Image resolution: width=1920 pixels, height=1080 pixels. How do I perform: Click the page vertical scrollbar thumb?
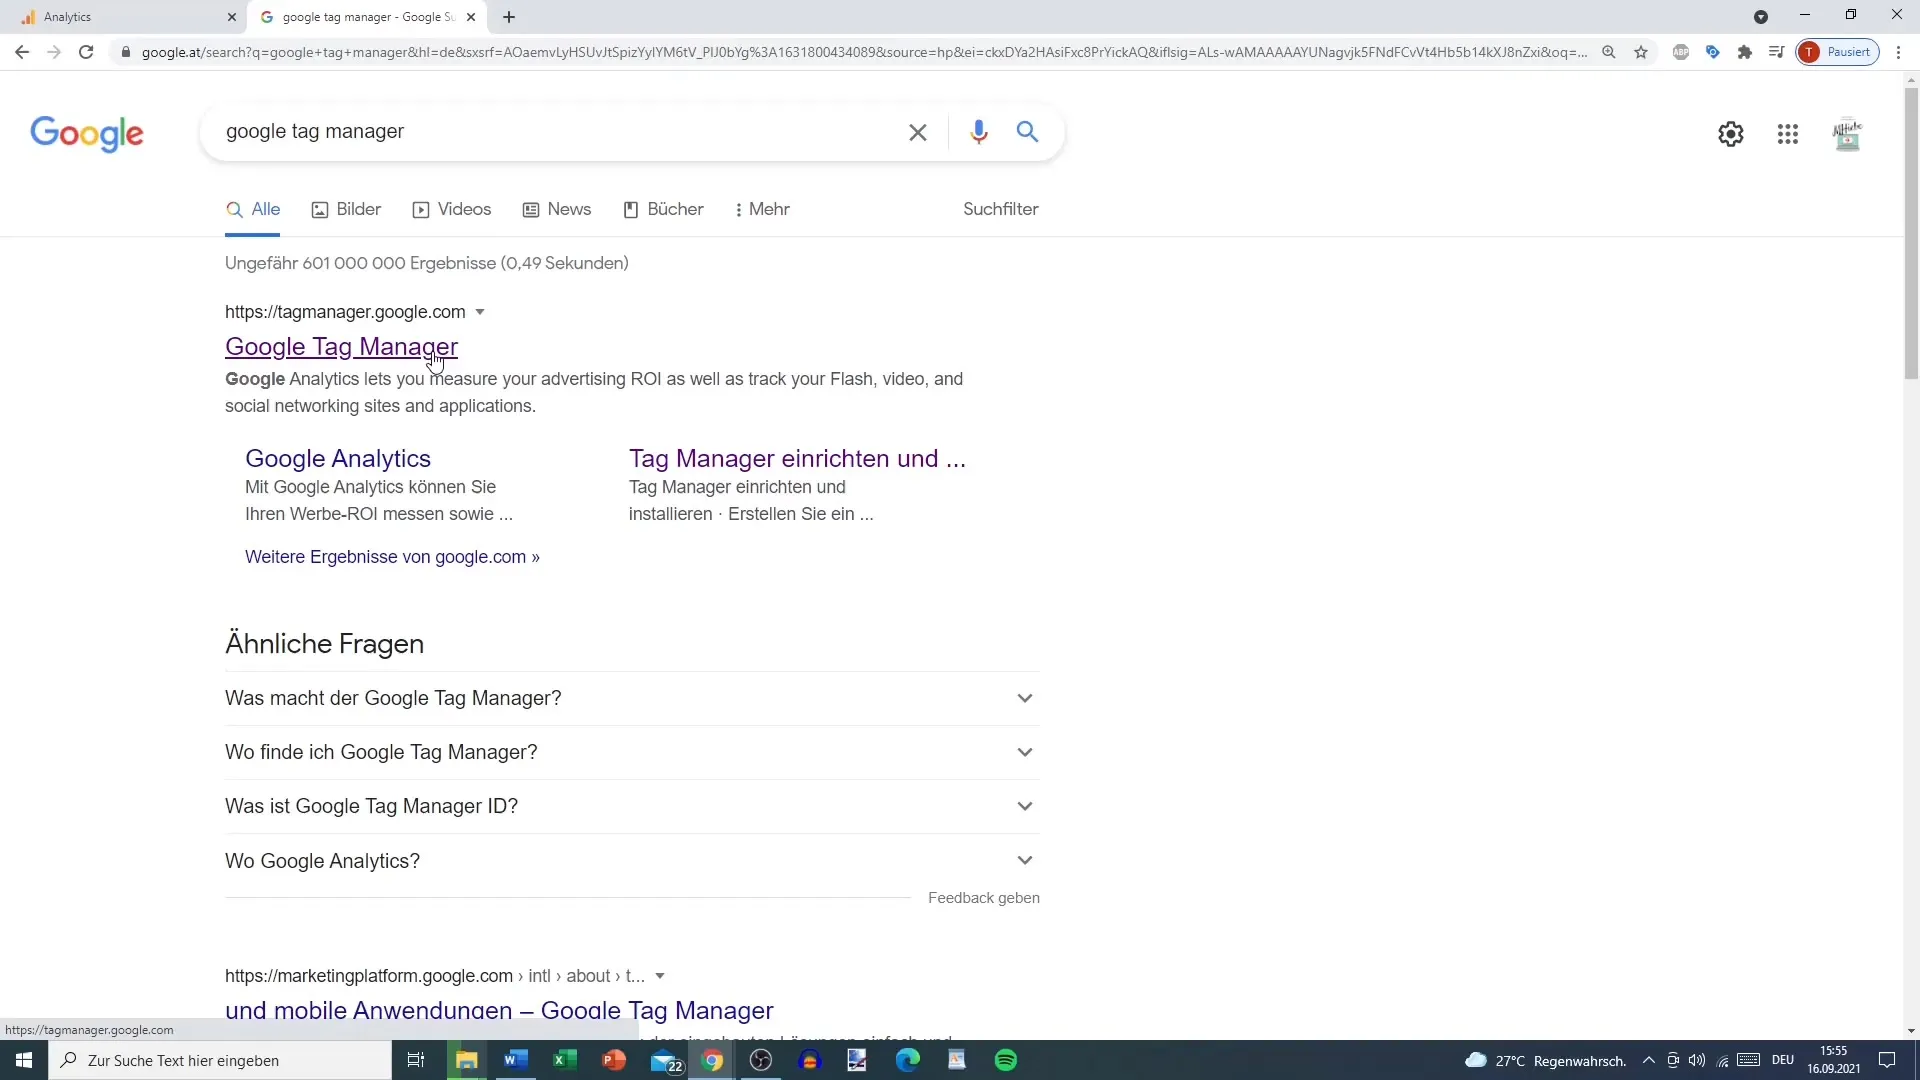tap(1911, 233)
